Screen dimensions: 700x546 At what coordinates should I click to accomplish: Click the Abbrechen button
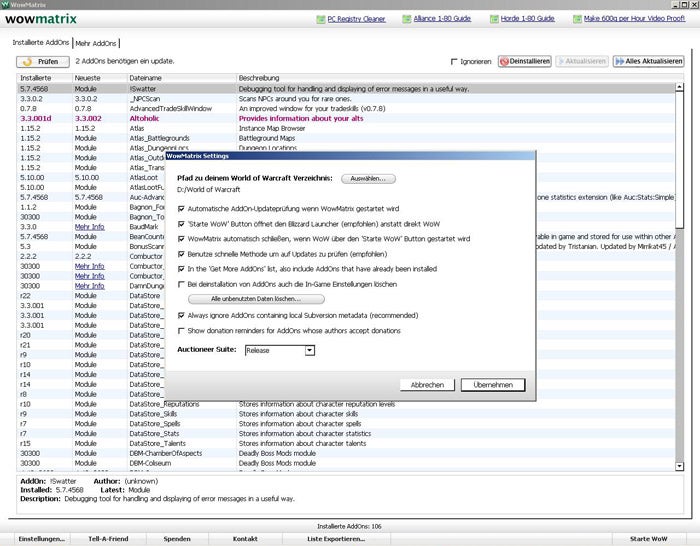point(427,385)
